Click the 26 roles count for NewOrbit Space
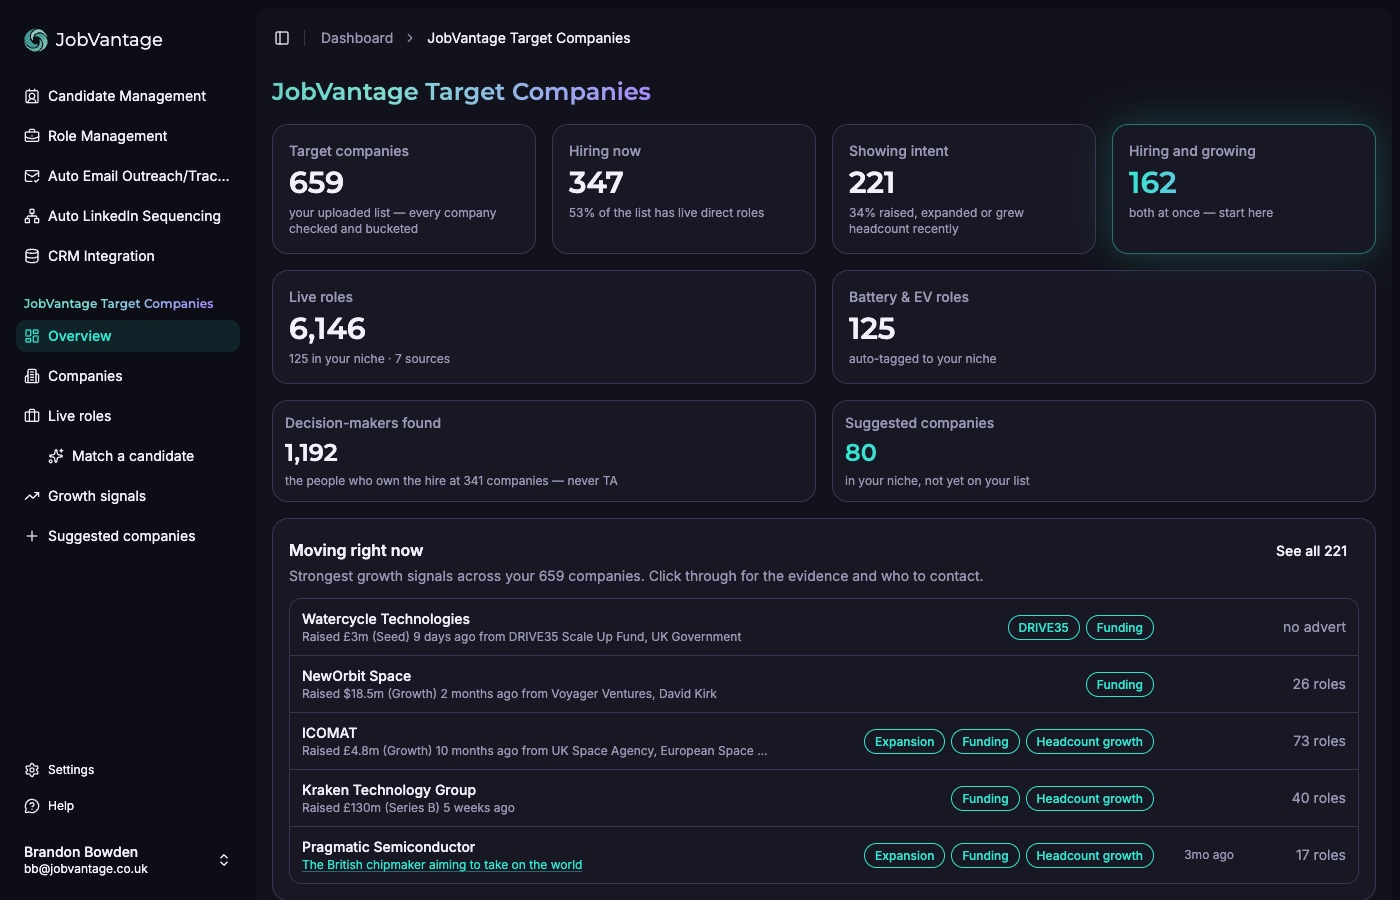 (1319, 684)
